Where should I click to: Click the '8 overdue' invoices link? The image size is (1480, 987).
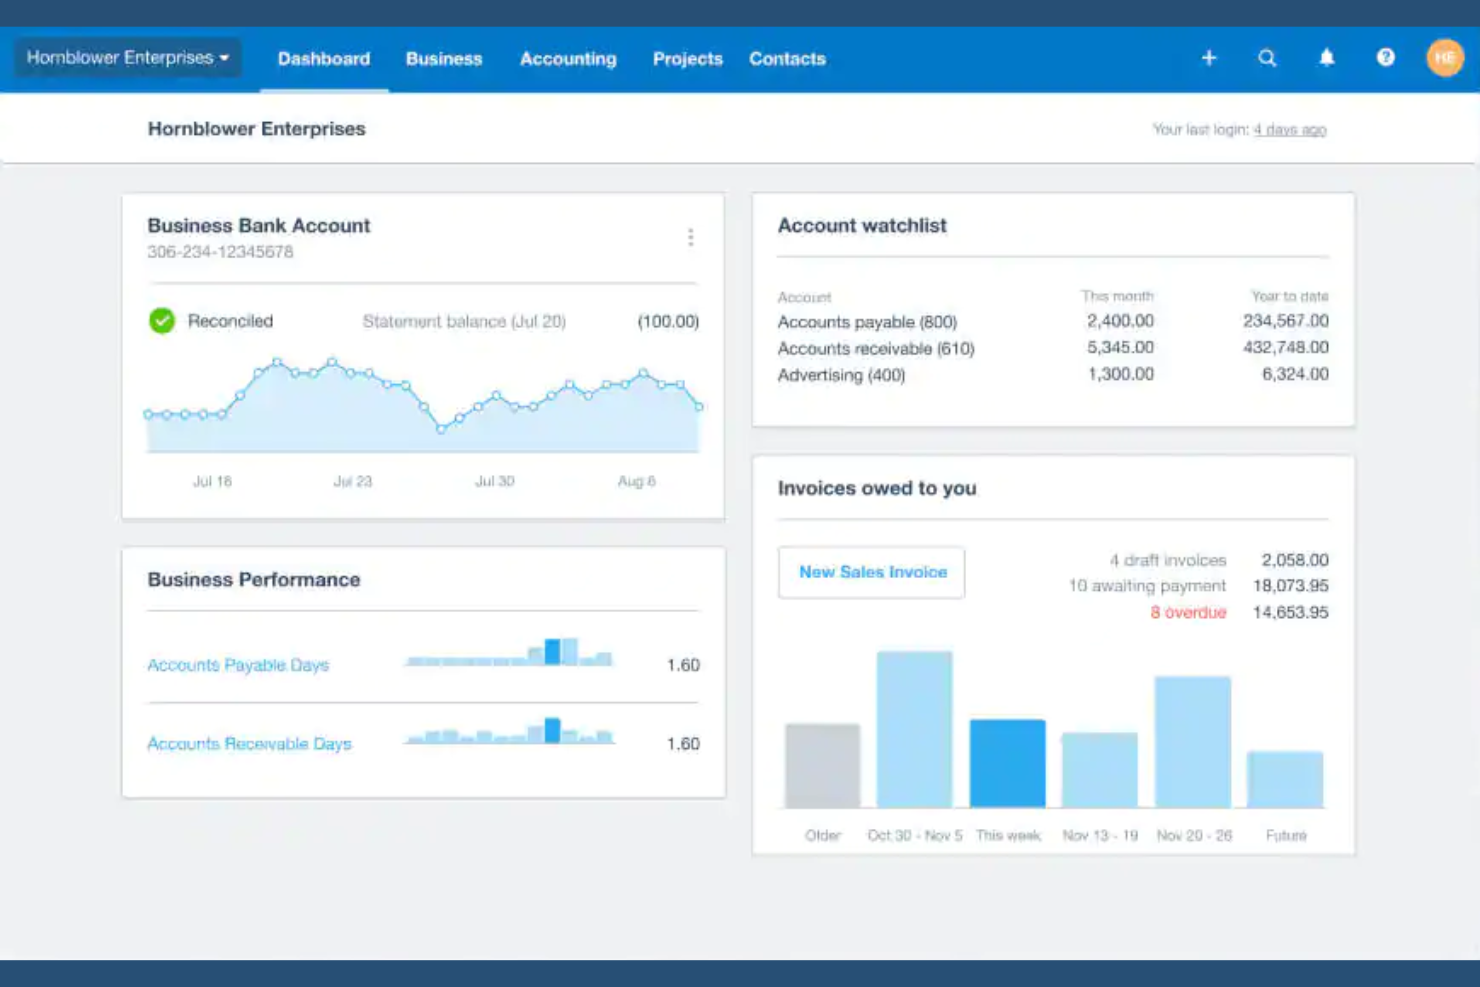[1187, 612]
